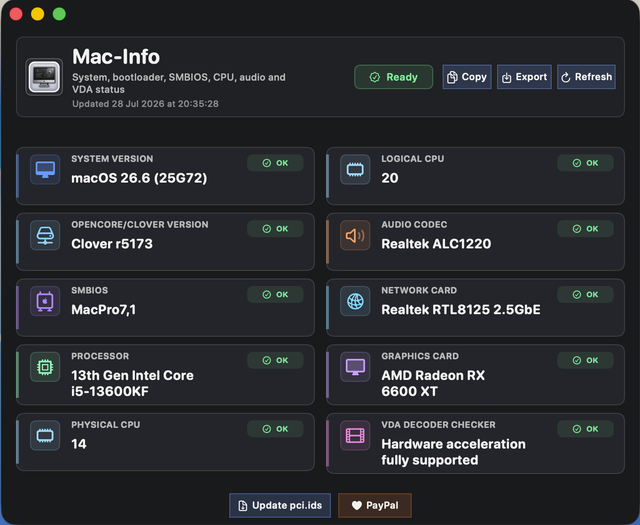Click the OPENCORE/CLOVER VERSION label
The width and height of the screenshot is (640, 525).
[x=140, y=225]
